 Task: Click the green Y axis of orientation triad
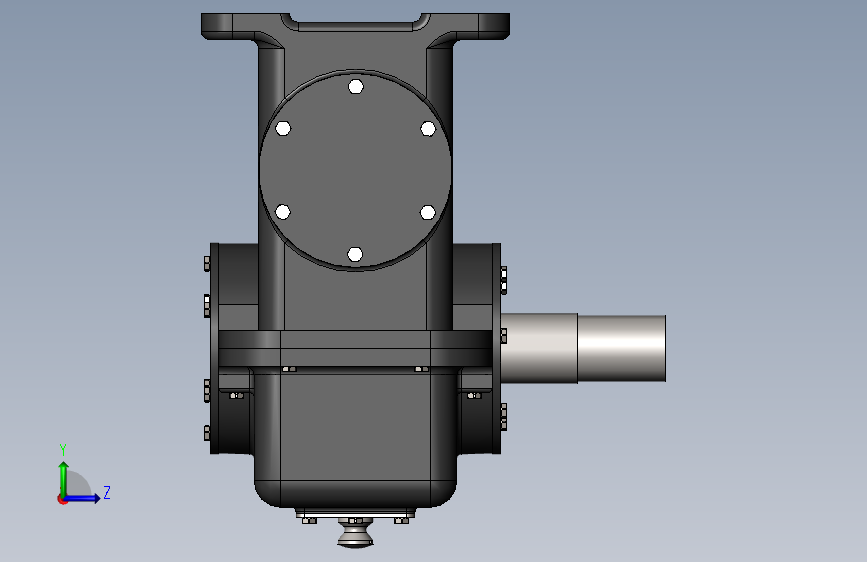(x=63, y=479)
